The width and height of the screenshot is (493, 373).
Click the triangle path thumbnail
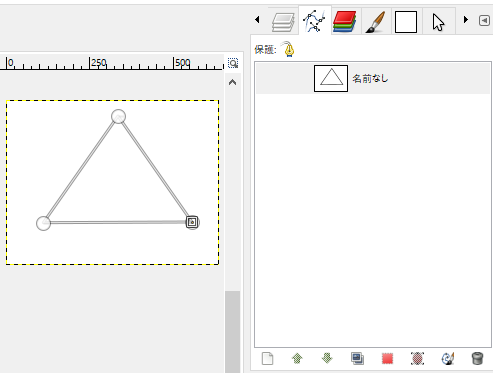pos(331,78)
